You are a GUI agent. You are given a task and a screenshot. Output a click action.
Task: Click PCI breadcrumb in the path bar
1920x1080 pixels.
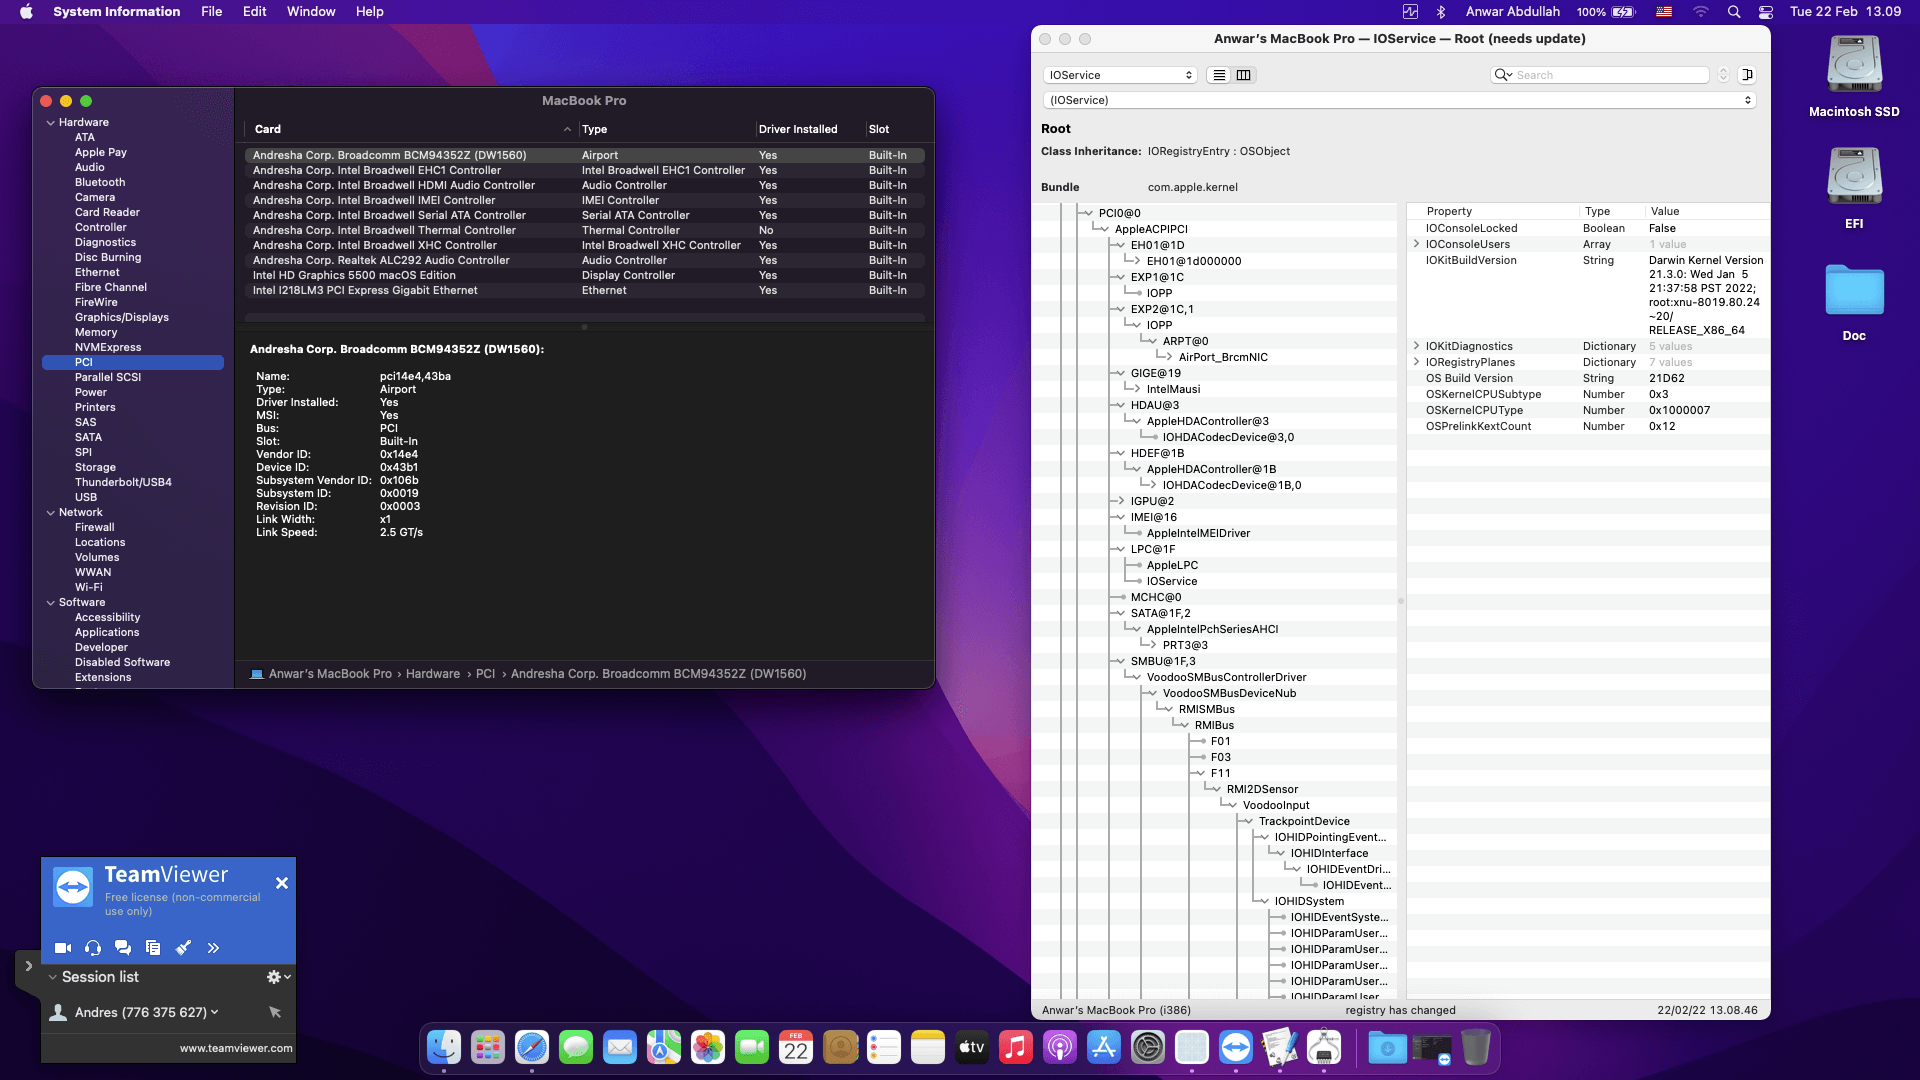[485, 674]
